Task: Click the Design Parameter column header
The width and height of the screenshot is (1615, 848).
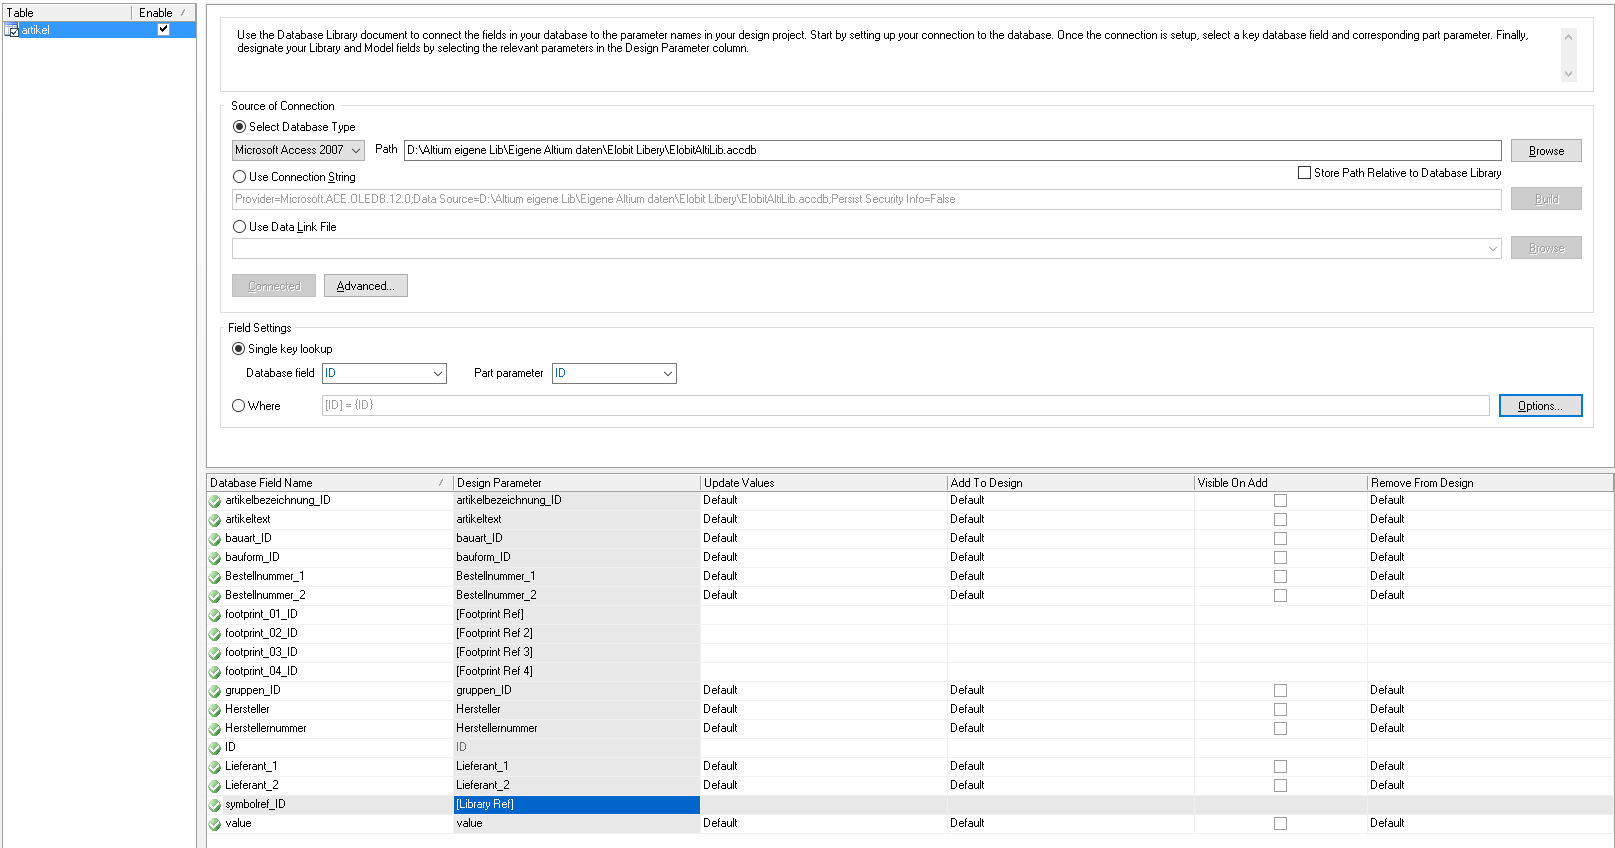Action: click(x=575, y=483)
